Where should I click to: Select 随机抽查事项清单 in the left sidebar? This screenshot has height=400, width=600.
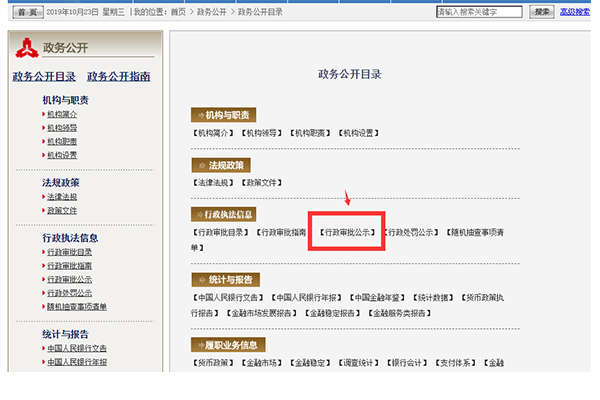click(77, 306)
